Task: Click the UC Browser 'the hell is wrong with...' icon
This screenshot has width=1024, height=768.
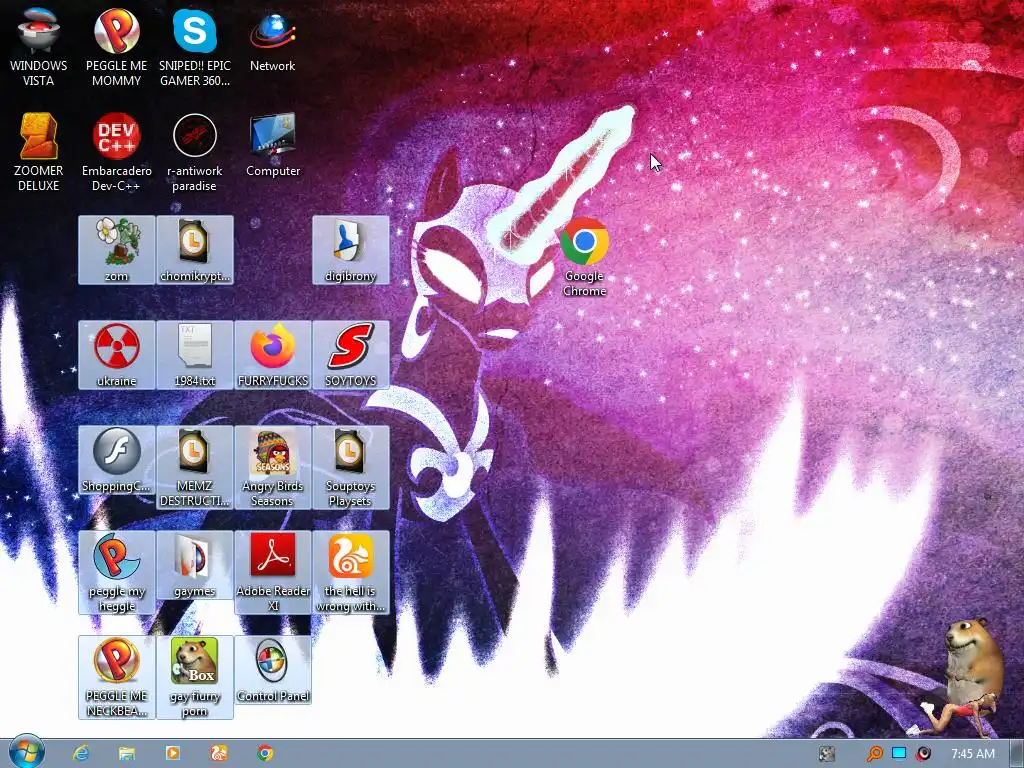Action: pos(351,573)
